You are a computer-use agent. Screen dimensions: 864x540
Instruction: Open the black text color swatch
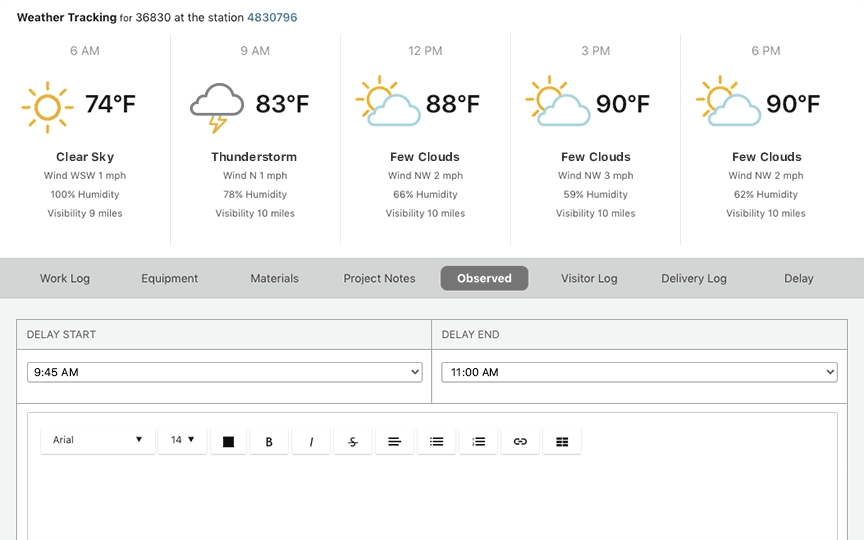point(228,441)
